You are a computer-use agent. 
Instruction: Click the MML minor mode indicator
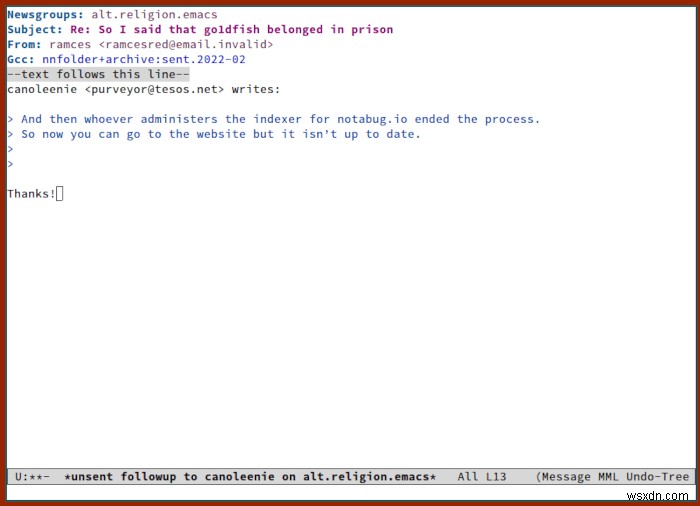point(608,477)
